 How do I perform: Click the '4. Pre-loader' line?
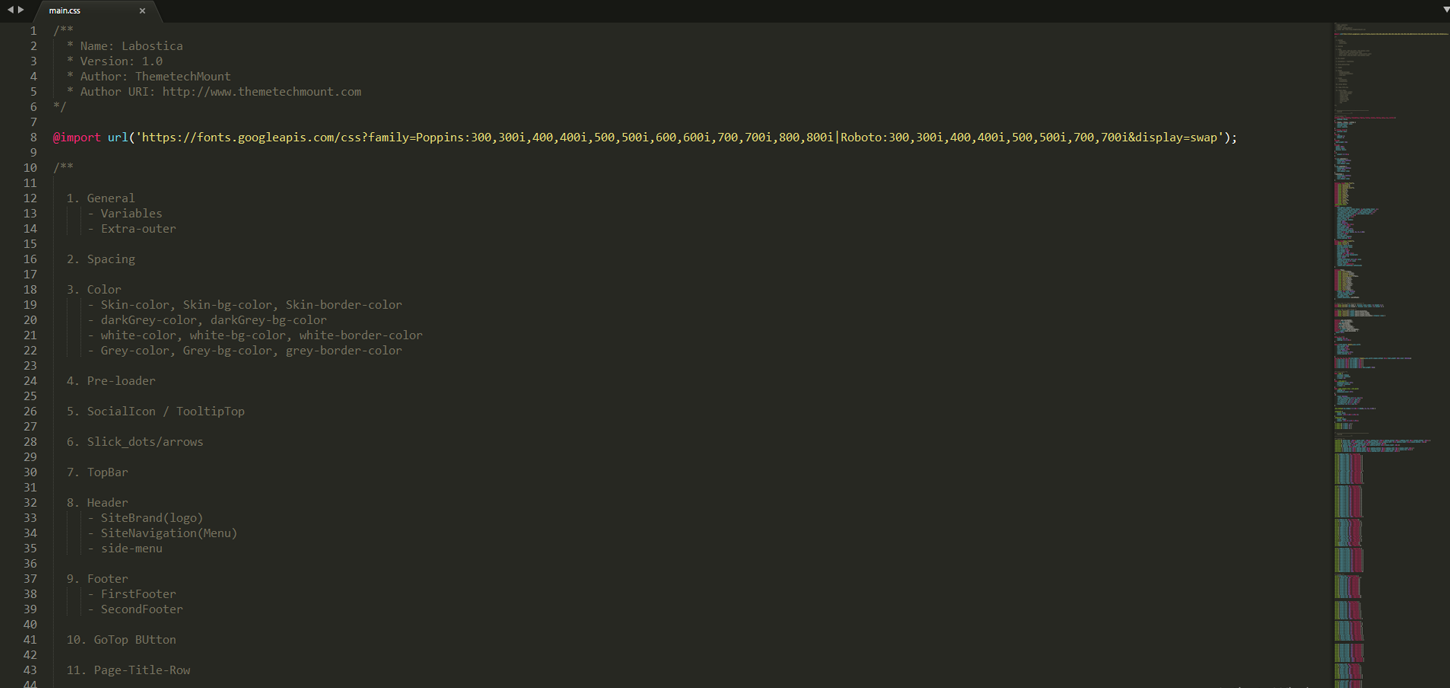(111, 381)
